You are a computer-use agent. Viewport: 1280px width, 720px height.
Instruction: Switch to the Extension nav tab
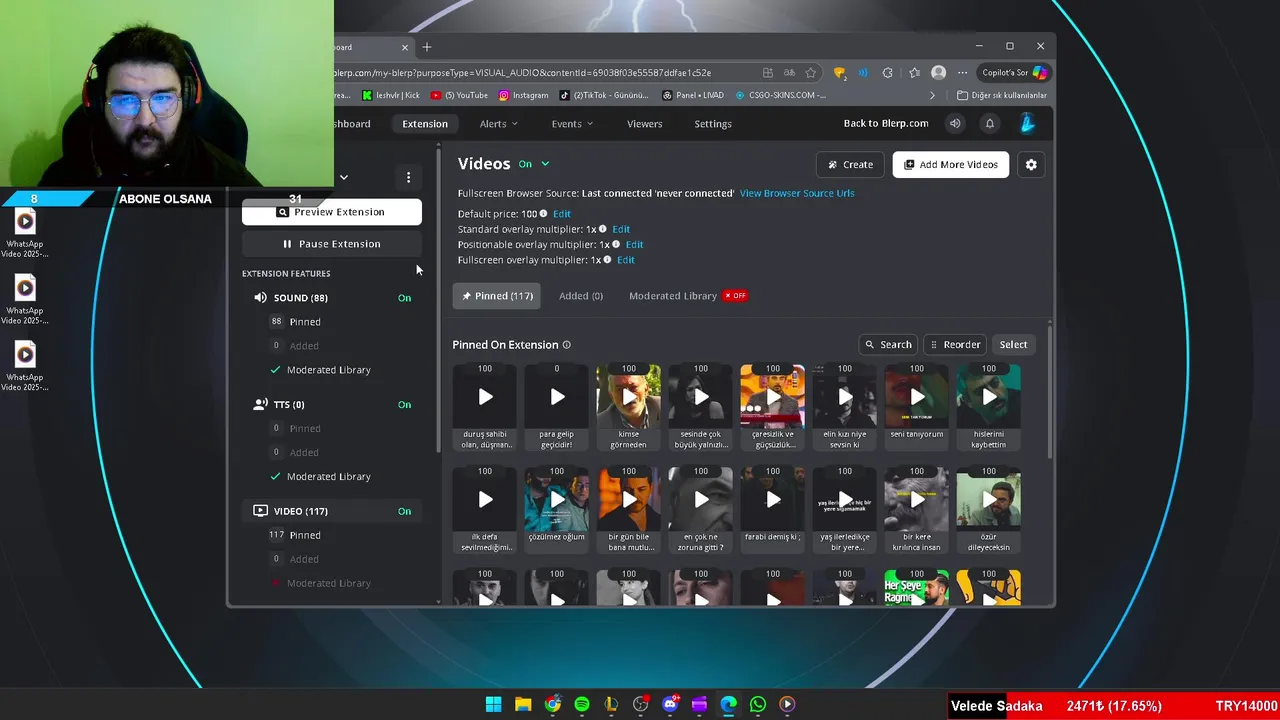click(x=425, y=124)
